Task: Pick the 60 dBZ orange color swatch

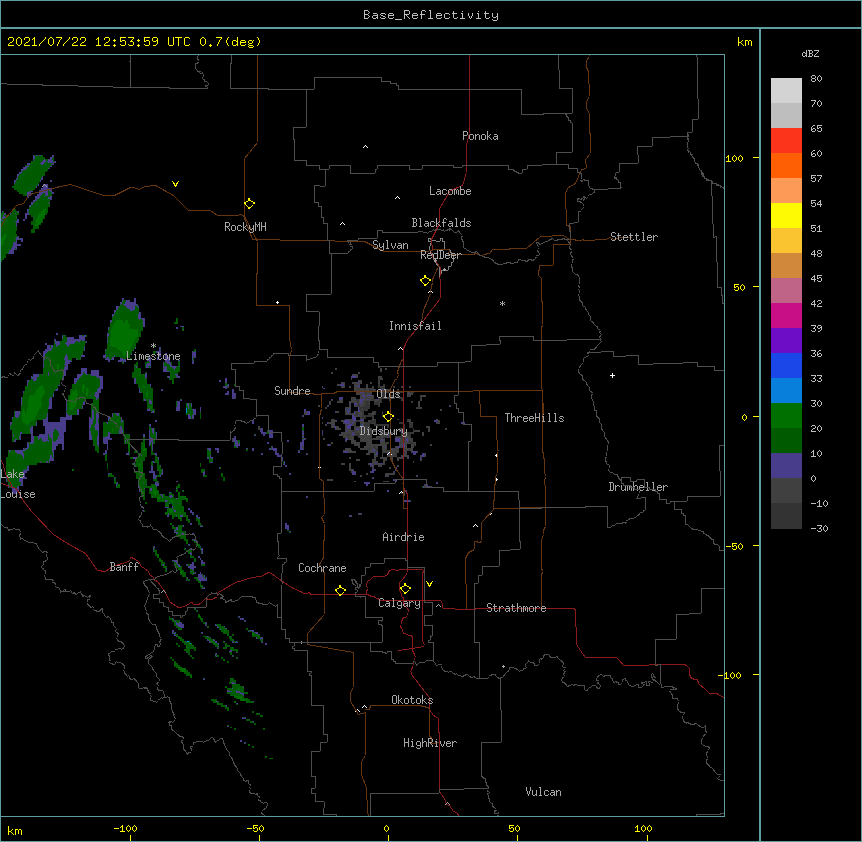Action: [786, 165]
